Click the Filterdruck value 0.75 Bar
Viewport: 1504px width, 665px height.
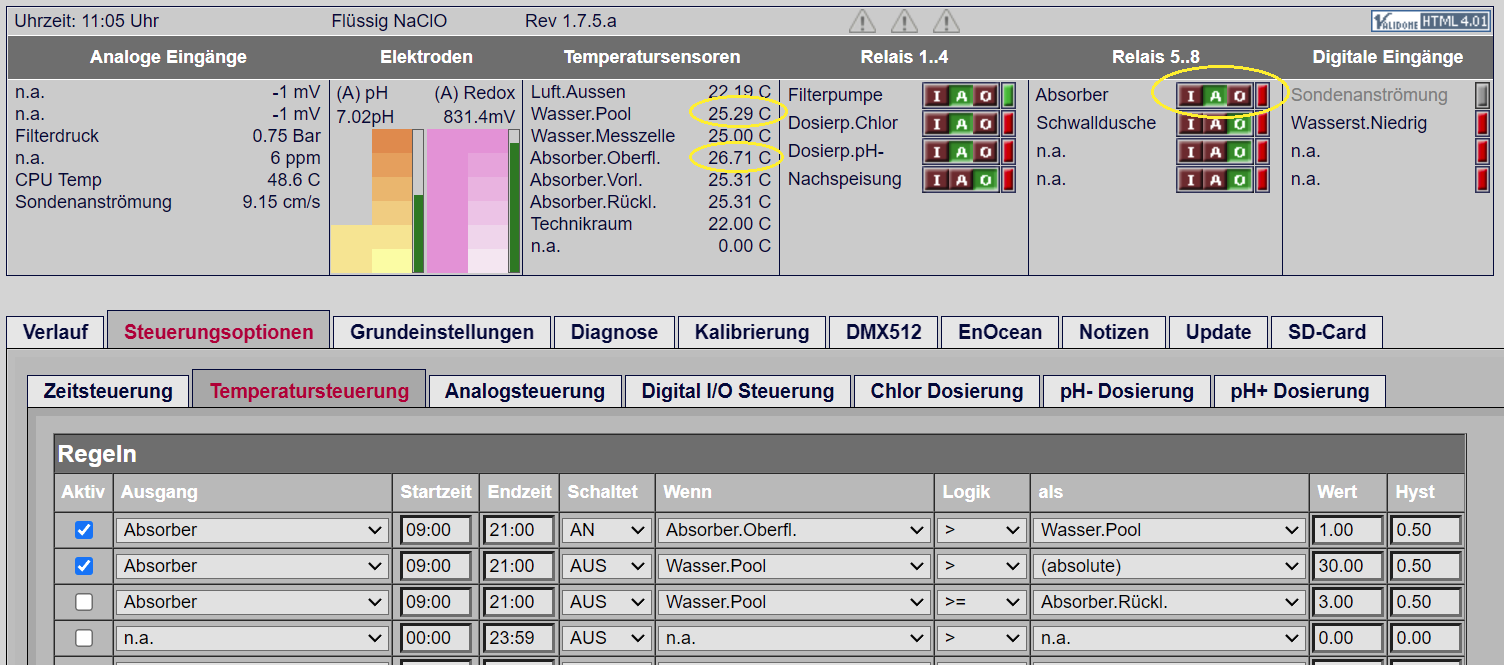[286, 136]
